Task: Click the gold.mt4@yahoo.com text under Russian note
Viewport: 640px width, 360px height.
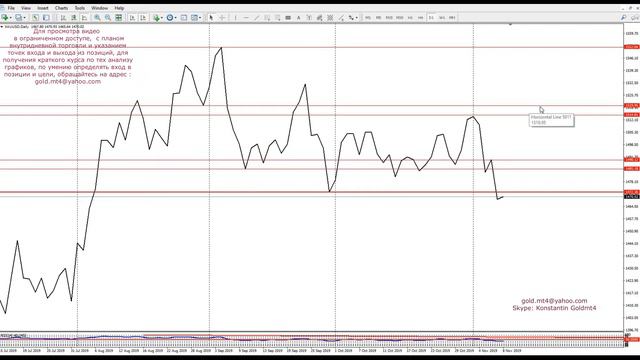Action: (x=68, y=82)
